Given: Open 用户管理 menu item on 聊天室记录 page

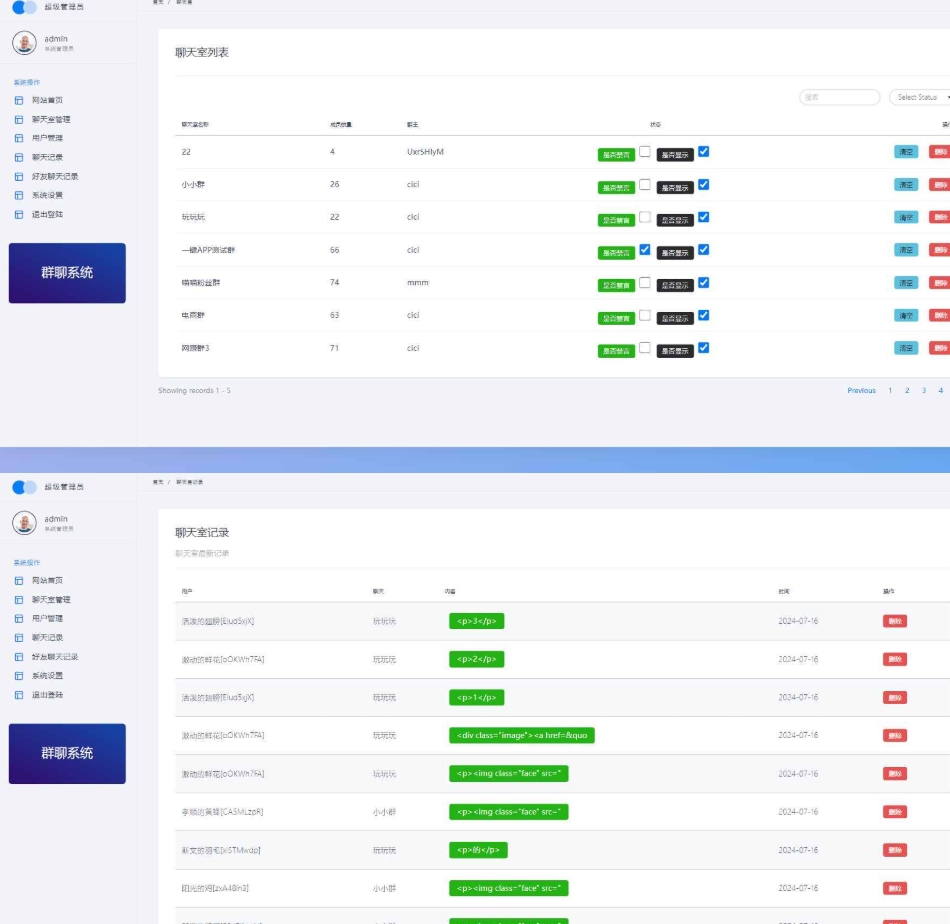Looking at the screenshot, I should point(47,619).
